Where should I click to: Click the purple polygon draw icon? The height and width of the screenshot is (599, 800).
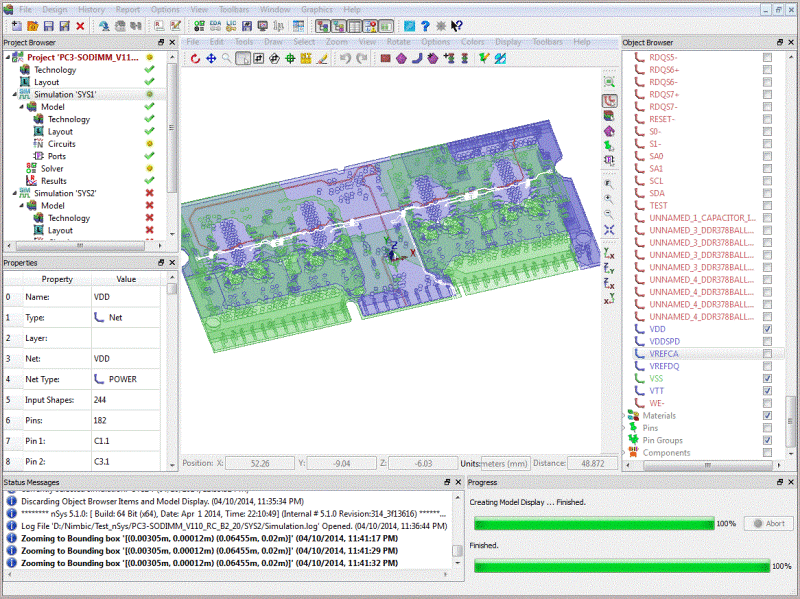(x=402, y=59)
